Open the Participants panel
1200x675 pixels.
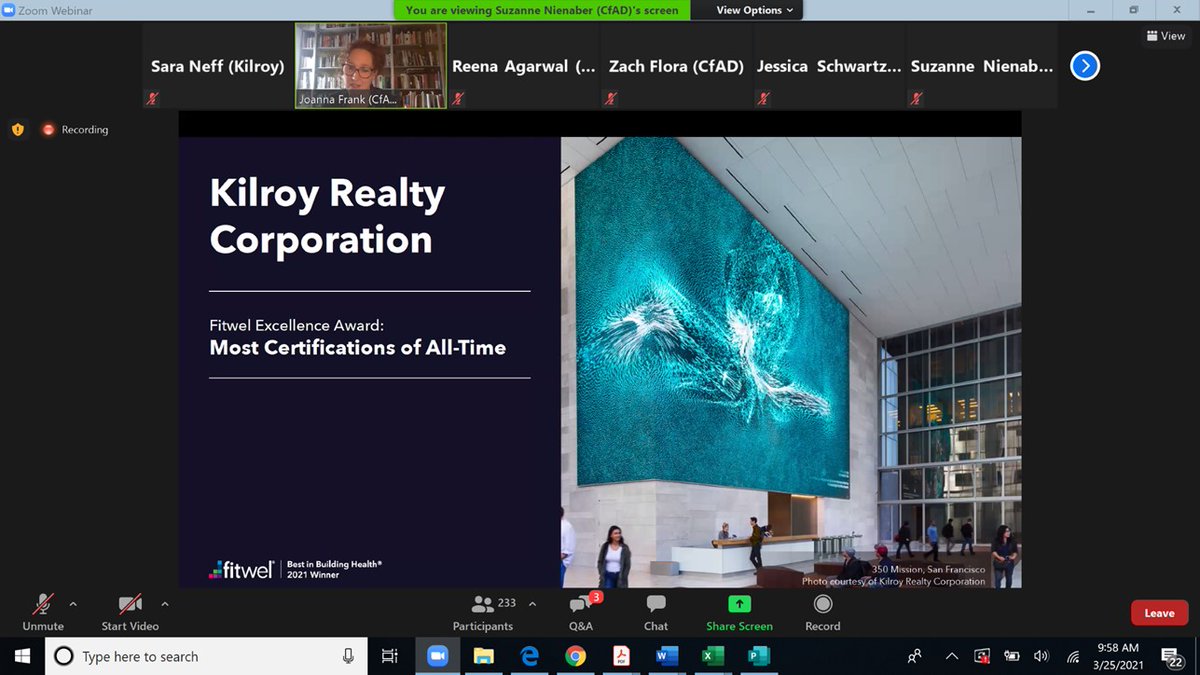[483, 611]
